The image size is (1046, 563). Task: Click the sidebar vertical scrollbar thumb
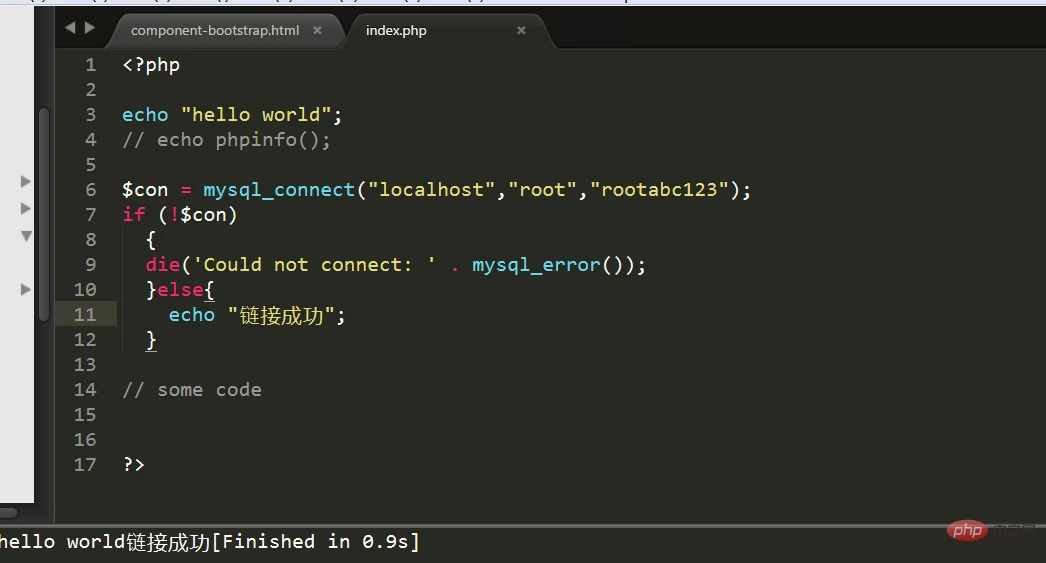[44, 214]
